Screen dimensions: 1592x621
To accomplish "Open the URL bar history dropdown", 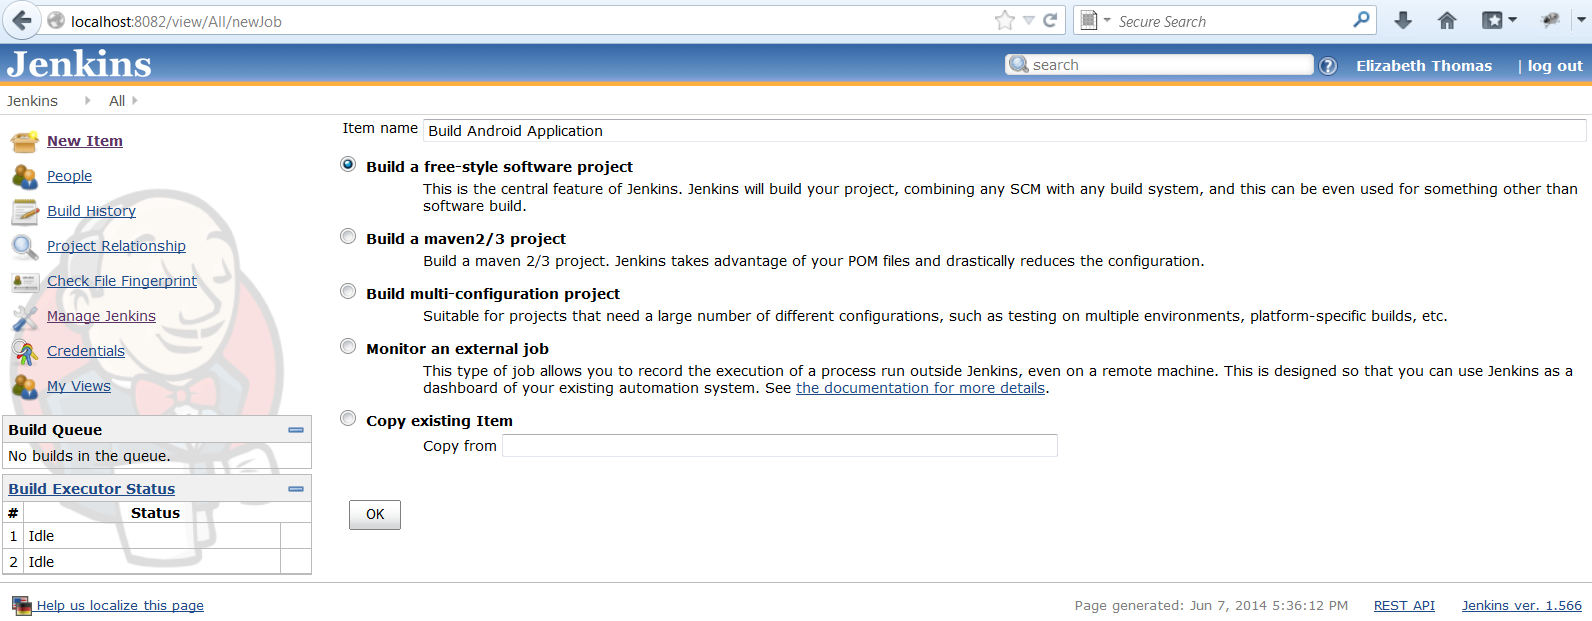I will (x=1028, y=20).
